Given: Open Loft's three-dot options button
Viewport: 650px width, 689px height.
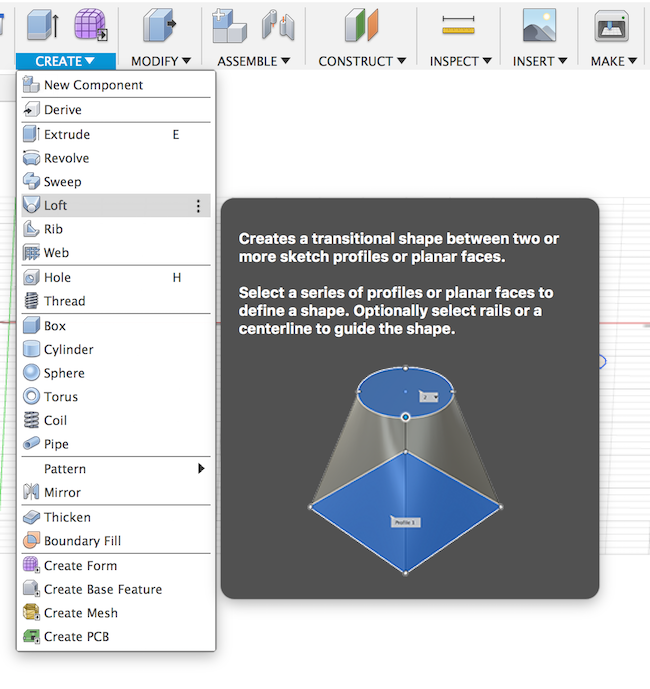Looking at the screenshot, I should (198, 206).
